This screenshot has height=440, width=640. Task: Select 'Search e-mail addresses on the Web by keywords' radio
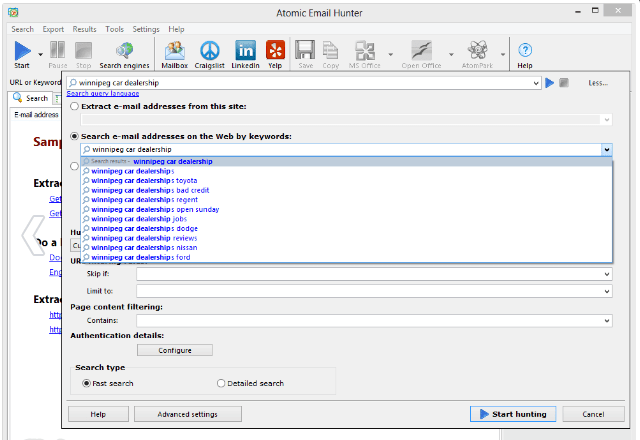tap(74, 136)
